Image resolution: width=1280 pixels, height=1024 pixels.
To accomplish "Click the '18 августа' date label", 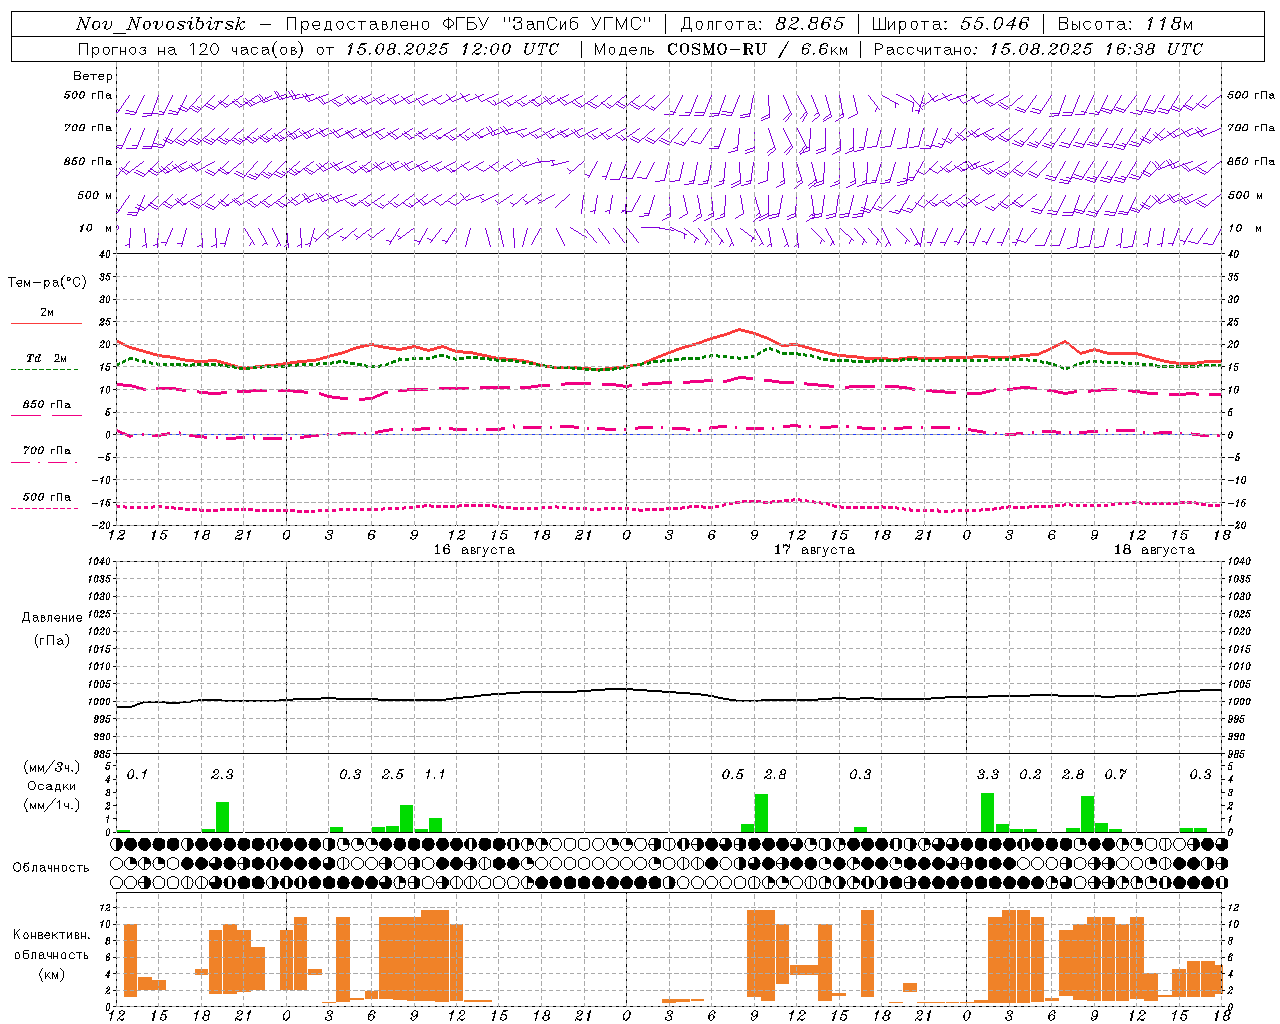I will [x=1154, y=550].
